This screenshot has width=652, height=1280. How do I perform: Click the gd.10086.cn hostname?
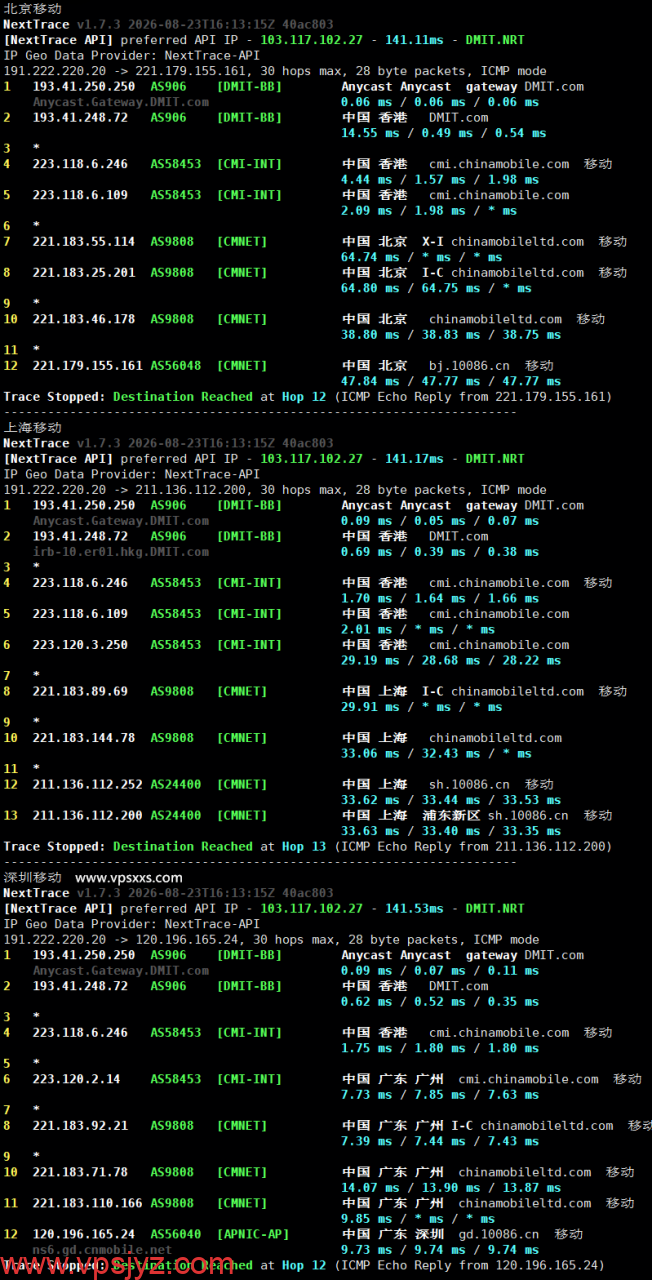pos(499,1235)
